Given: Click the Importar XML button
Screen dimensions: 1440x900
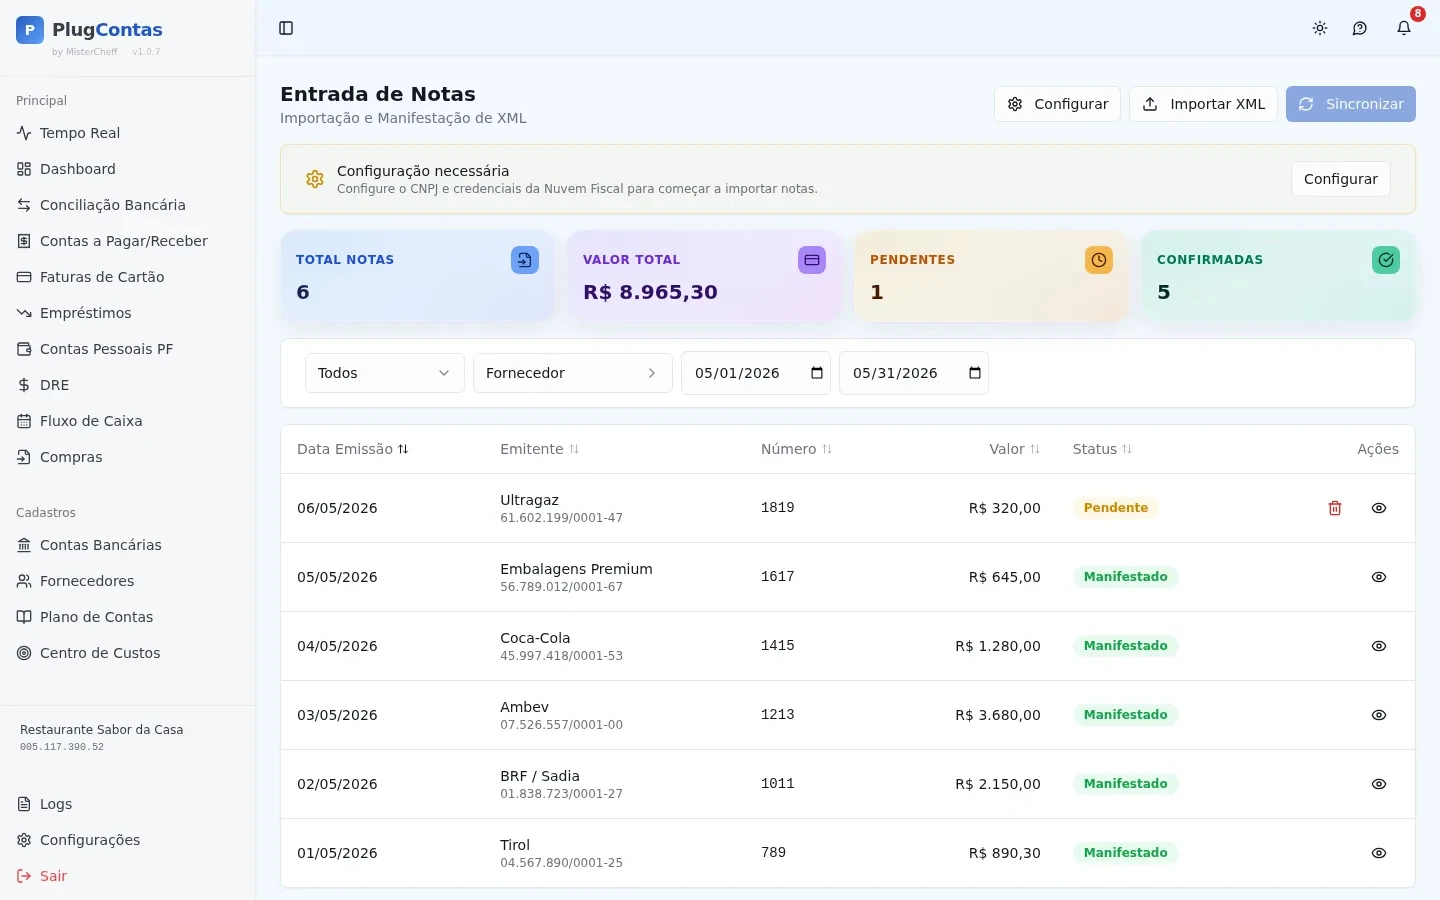Looking at the screenshot, I should [x=1203, y=104].
